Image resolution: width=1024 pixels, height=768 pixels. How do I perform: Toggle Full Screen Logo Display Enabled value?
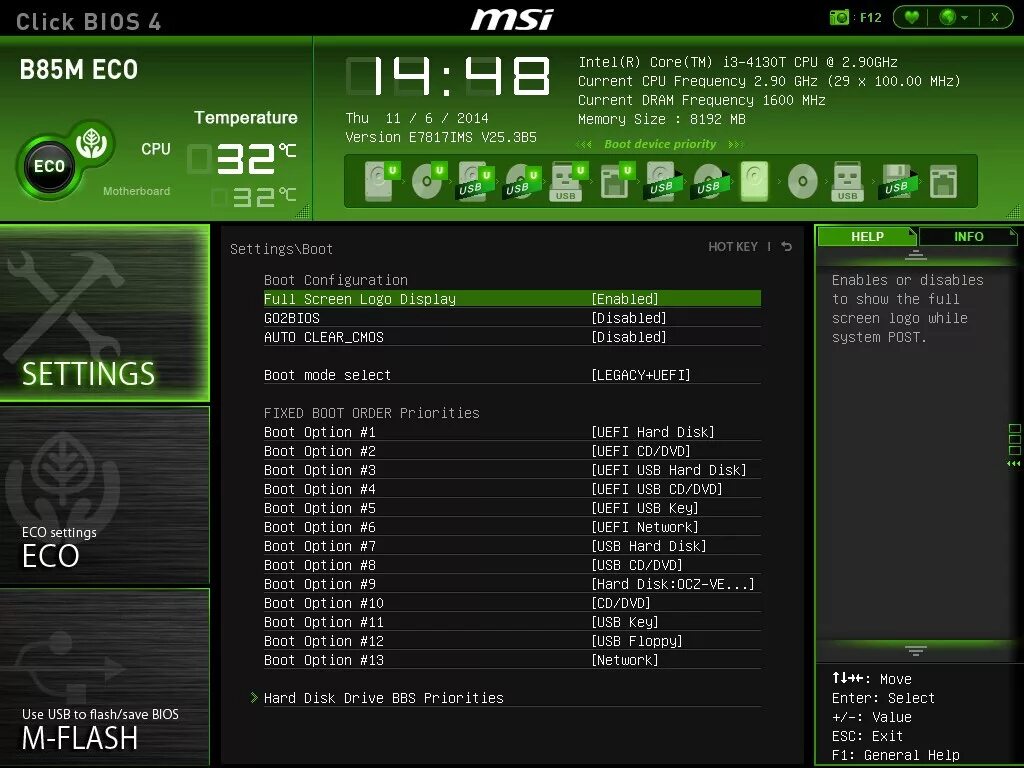point(625,299)
